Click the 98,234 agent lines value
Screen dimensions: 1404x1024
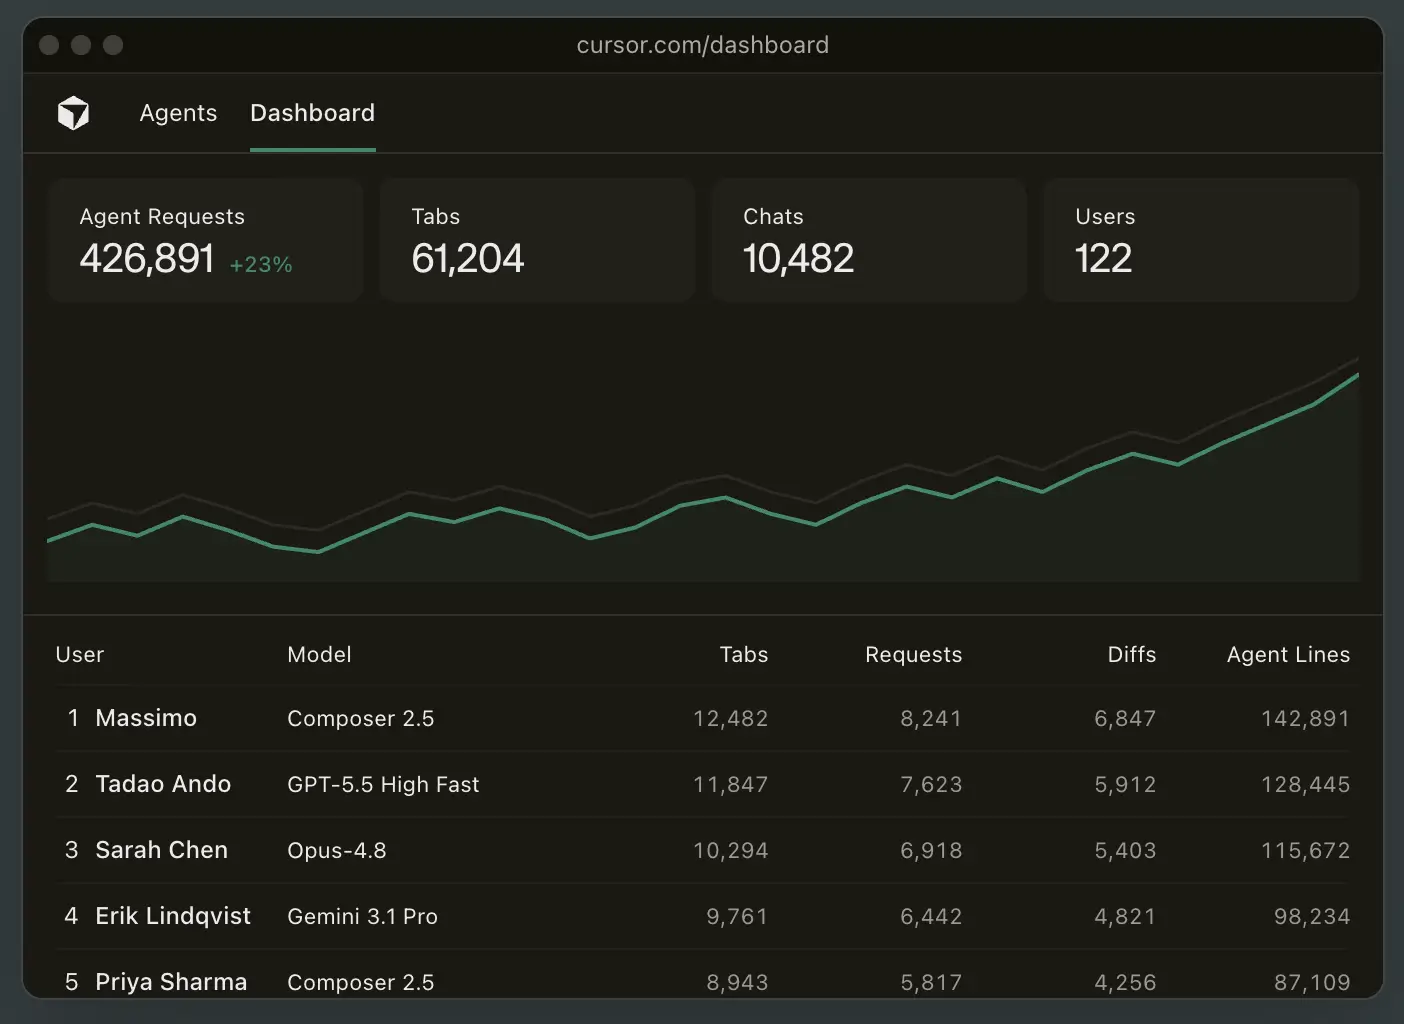1312,917
